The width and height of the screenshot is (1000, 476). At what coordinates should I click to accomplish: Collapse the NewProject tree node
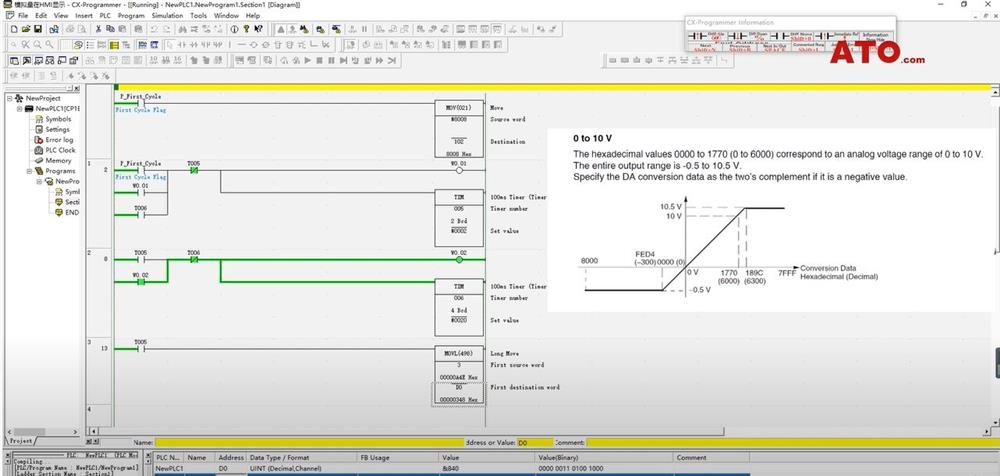point(10,98)
